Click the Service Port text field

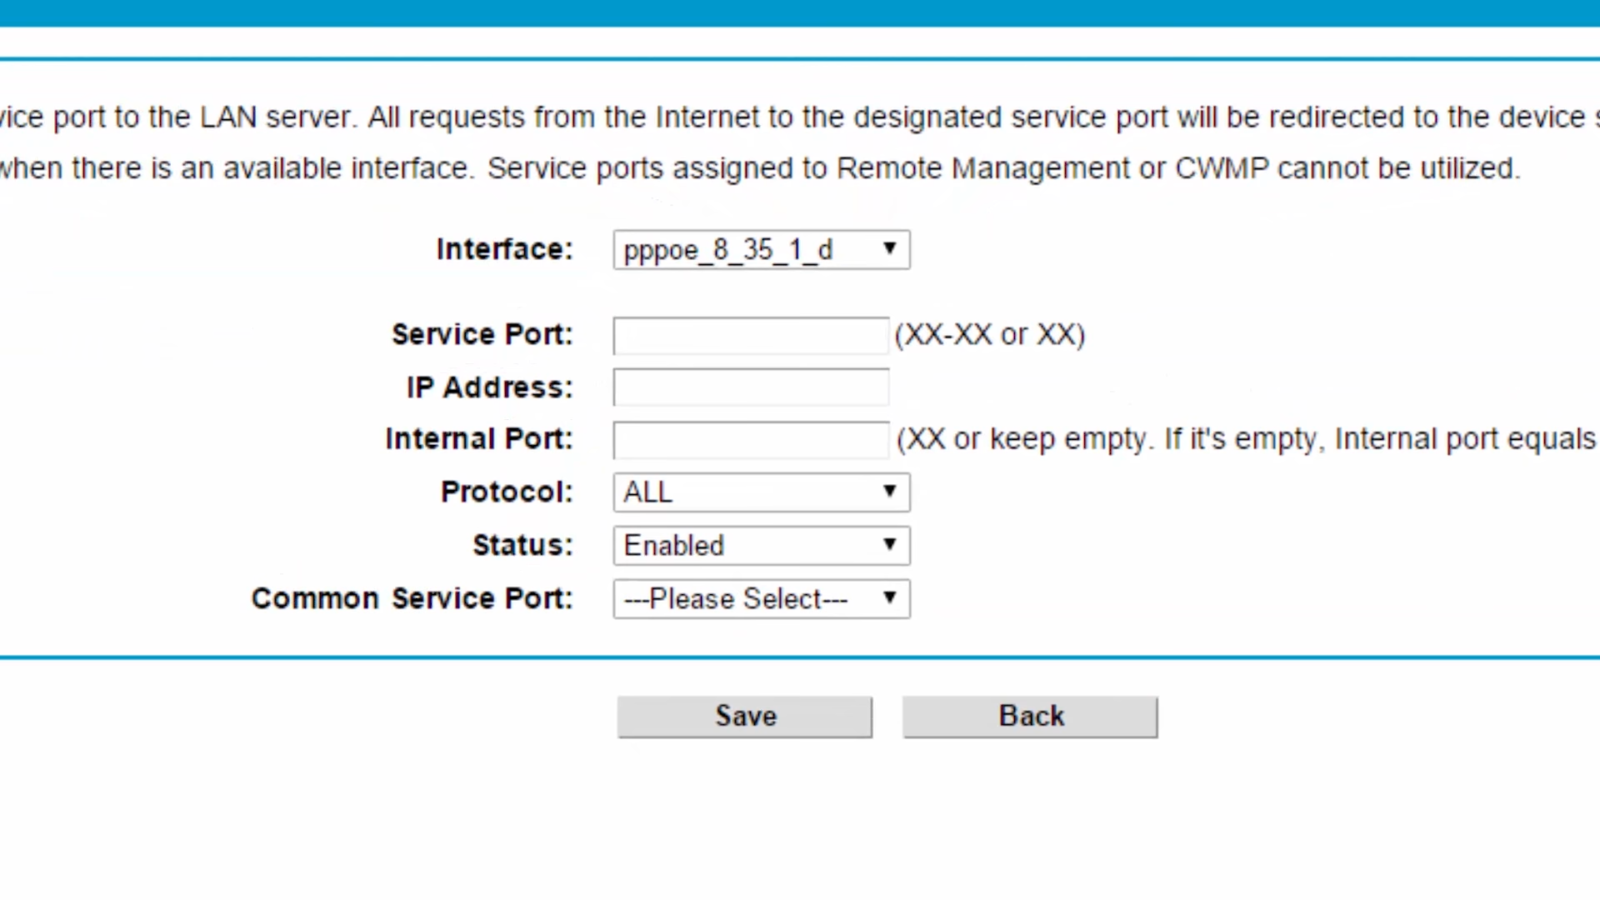pos(750,335)
